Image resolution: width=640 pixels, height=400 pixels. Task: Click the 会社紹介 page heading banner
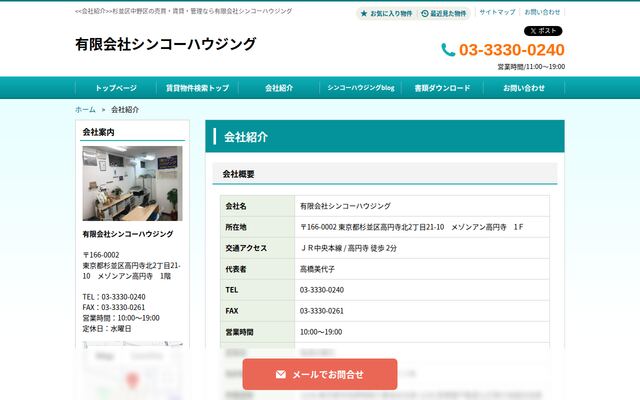pyautogui.click(x=385, y=136)
